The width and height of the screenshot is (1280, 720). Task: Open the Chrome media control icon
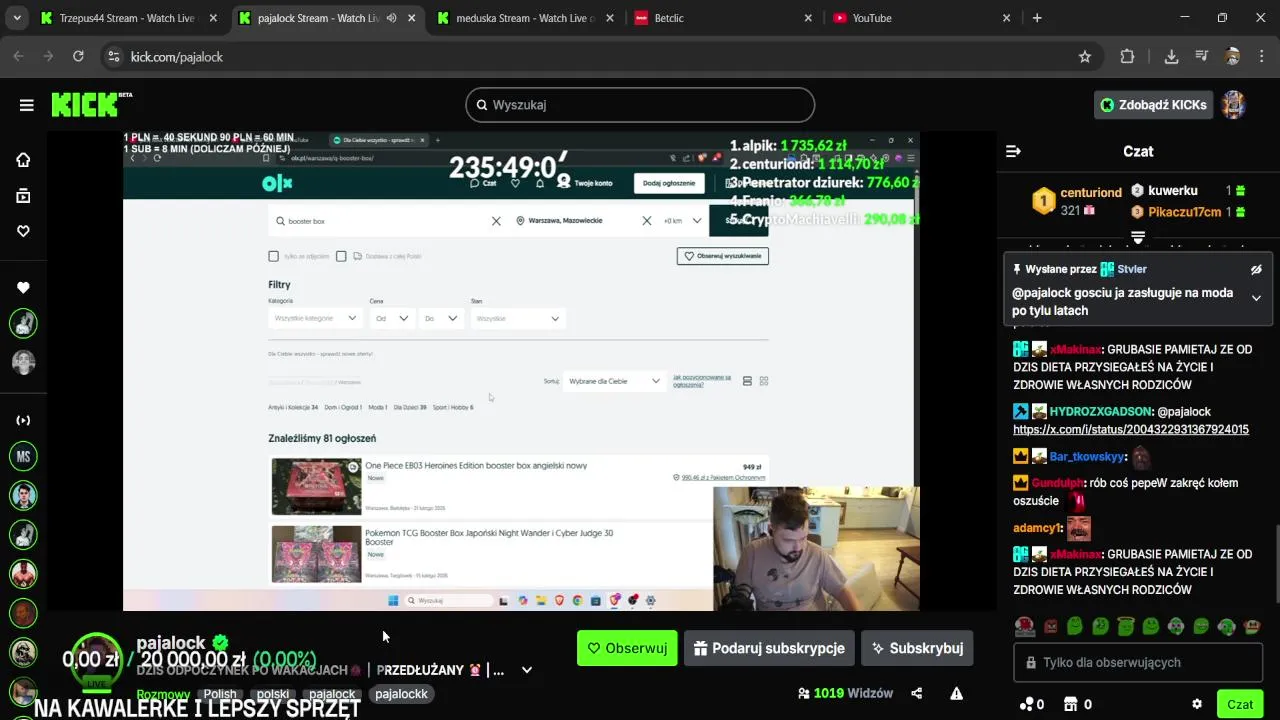pos(1201,57)
